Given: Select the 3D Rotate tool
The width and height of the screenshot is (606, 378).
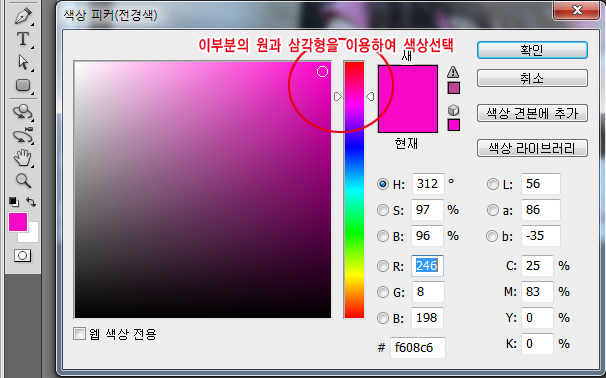Looking at the screenshot, I should [23, 112].
